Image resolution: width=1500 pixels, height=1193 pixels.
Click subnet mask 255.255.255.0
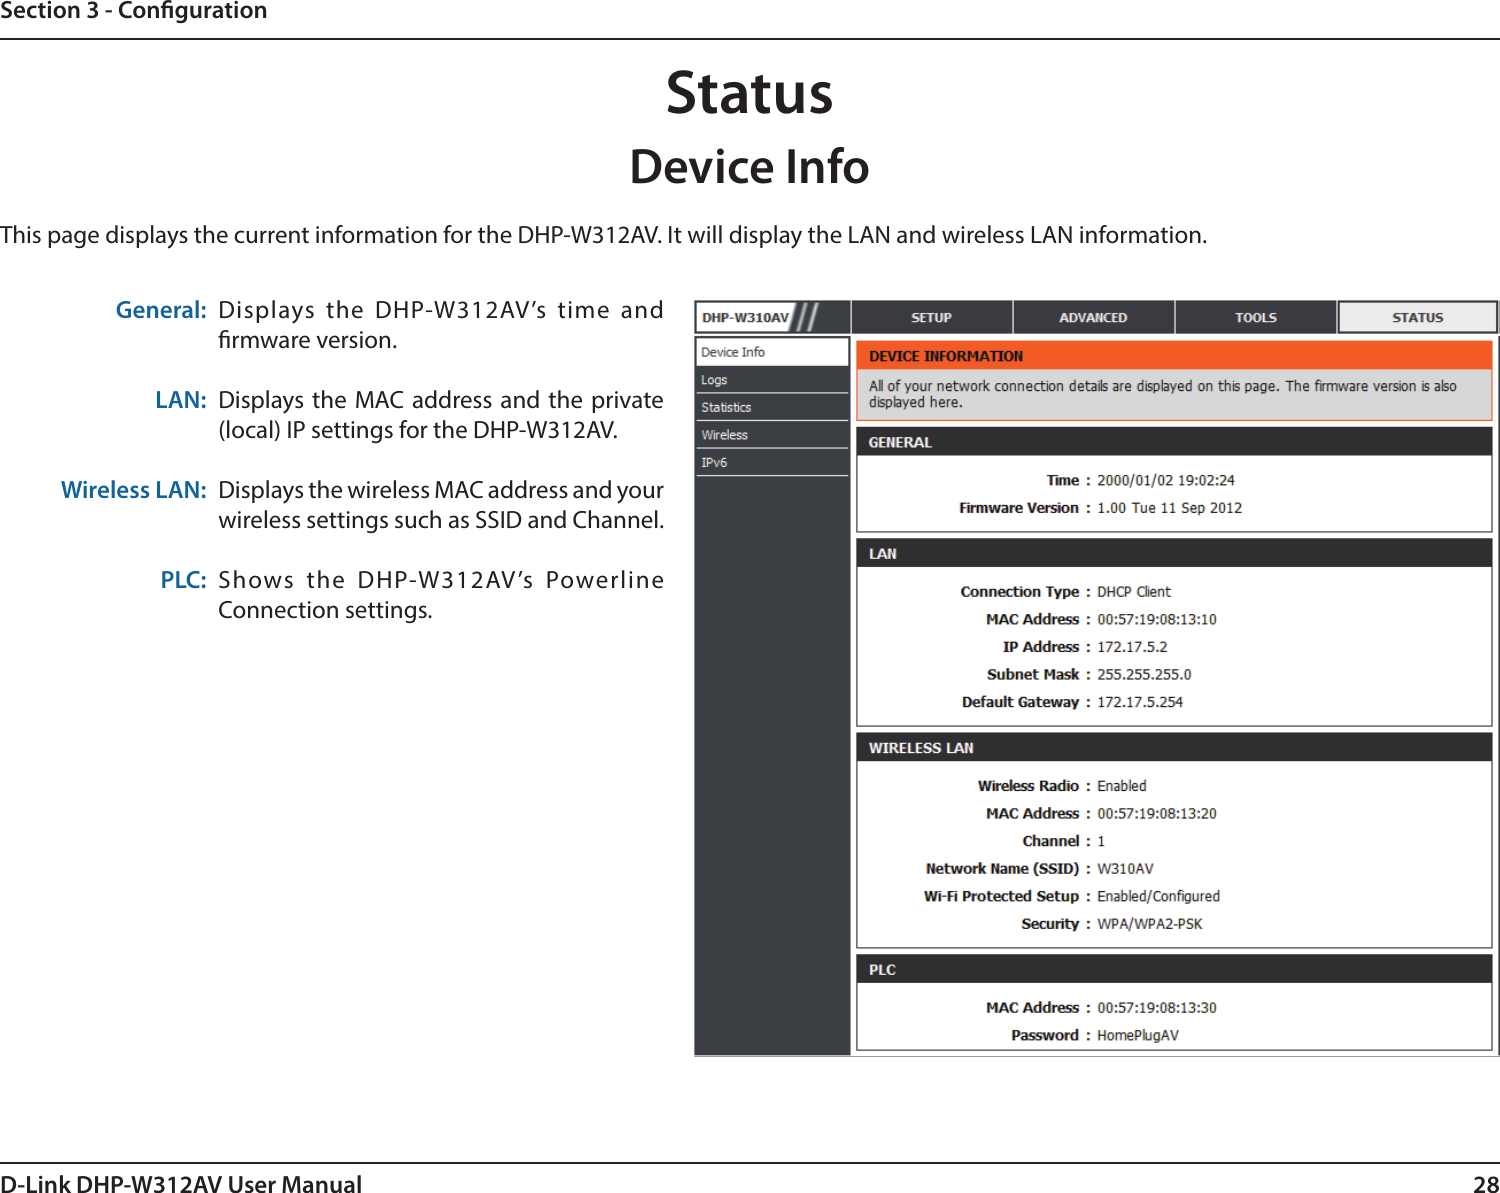click(1144, 674)
